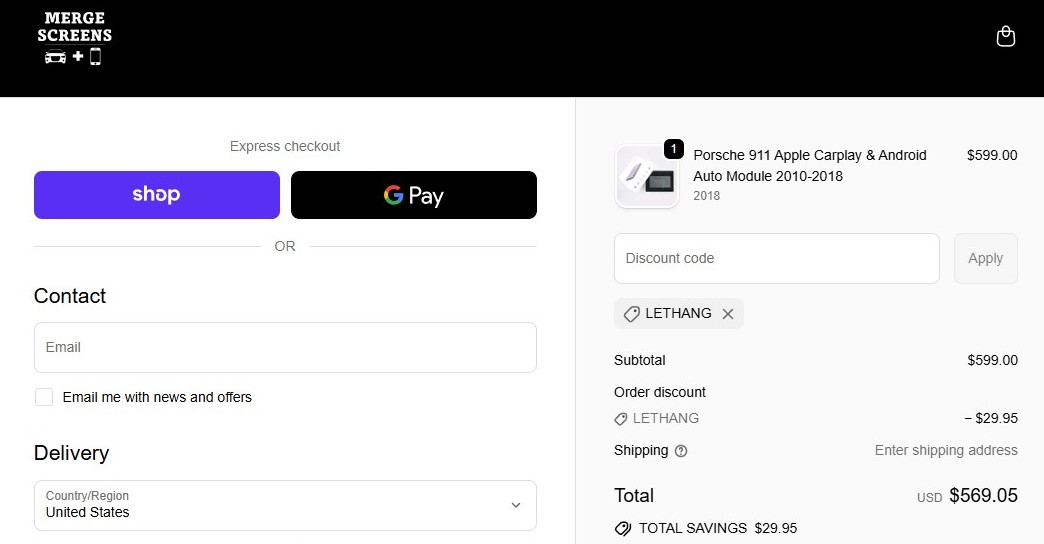This screenshot has height=544, width=1044.
Task: Click the discount amount – $29.95
Action: point(991,418)
